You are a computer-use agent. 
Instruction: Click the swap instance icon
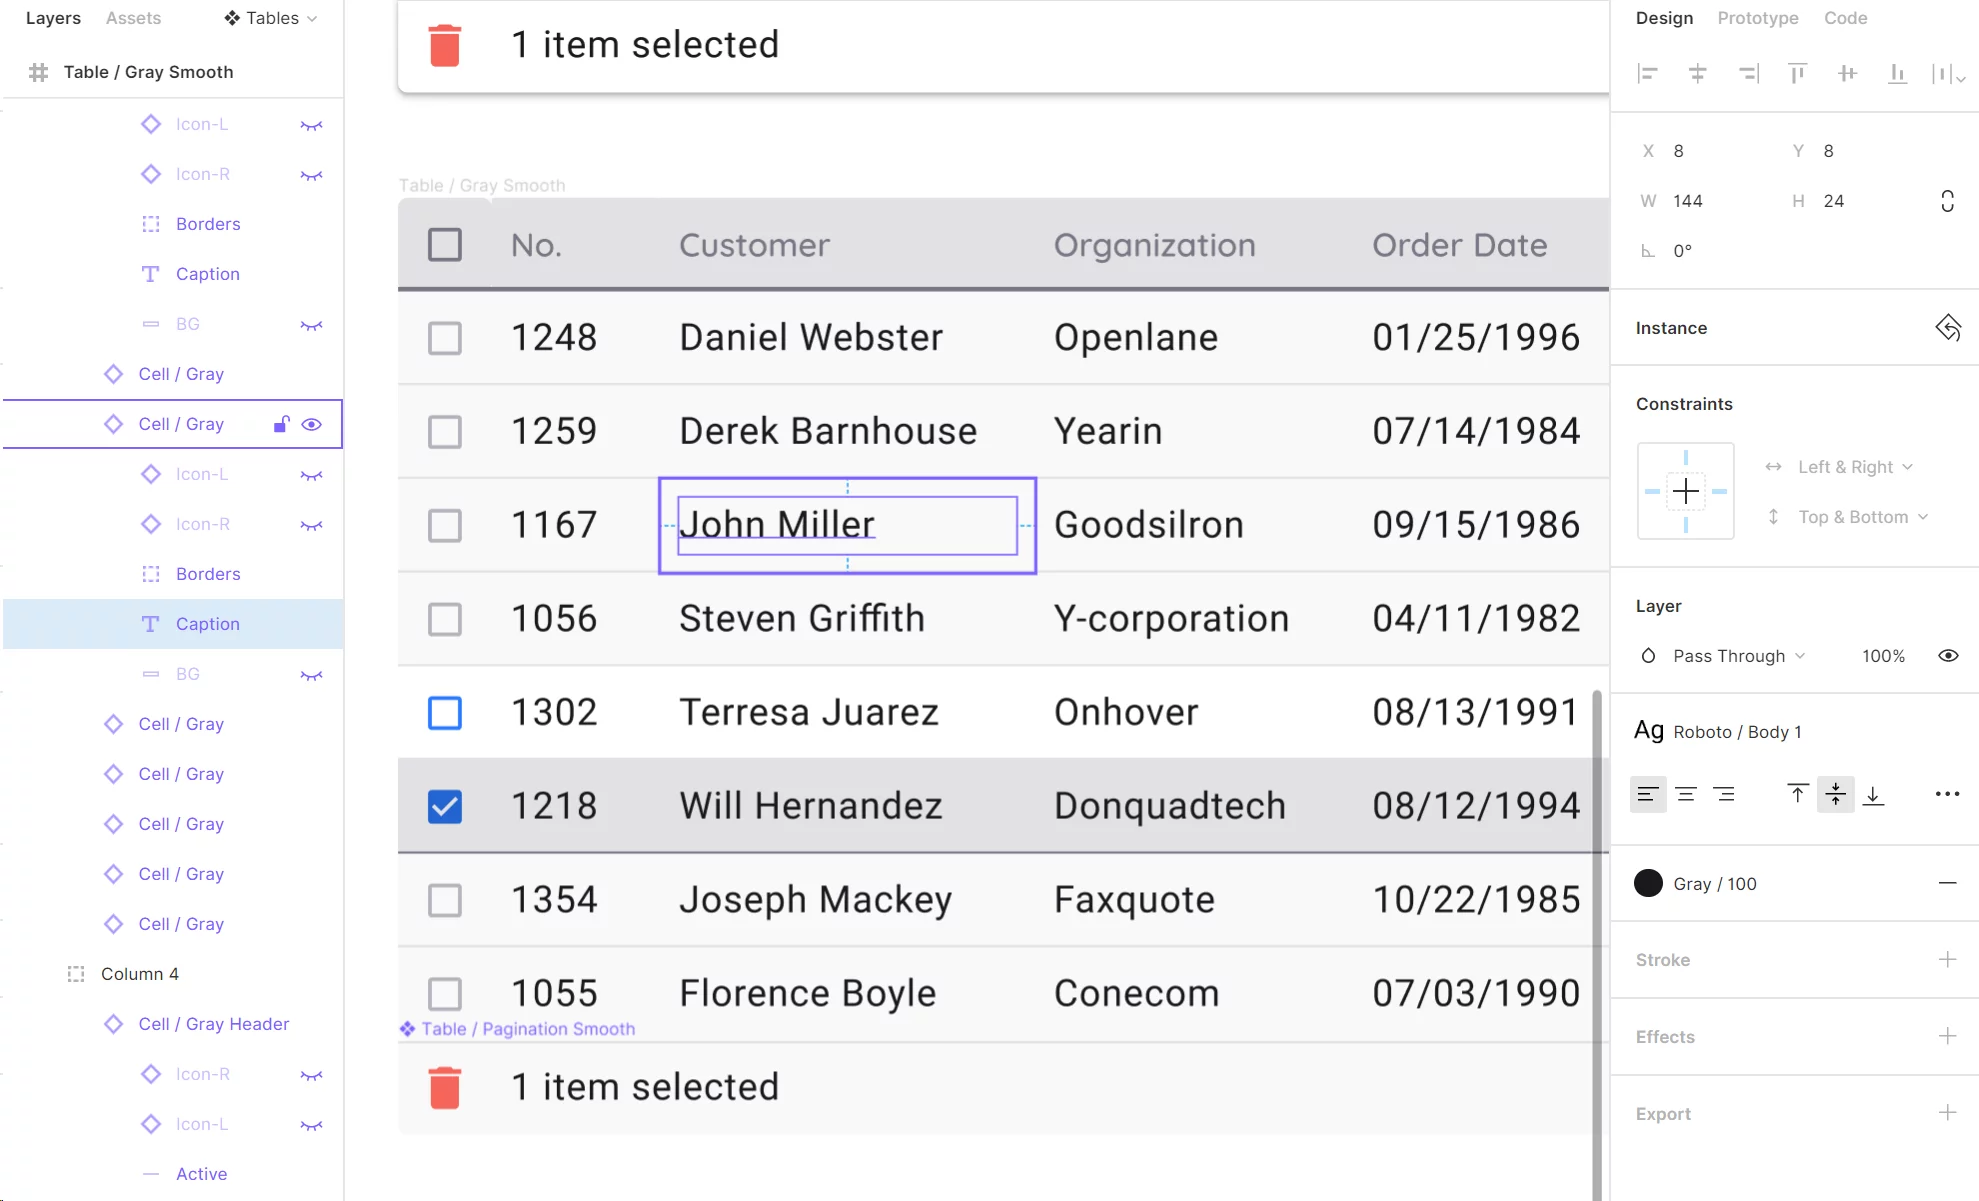pyautogui.click(x=1948, y=327)
